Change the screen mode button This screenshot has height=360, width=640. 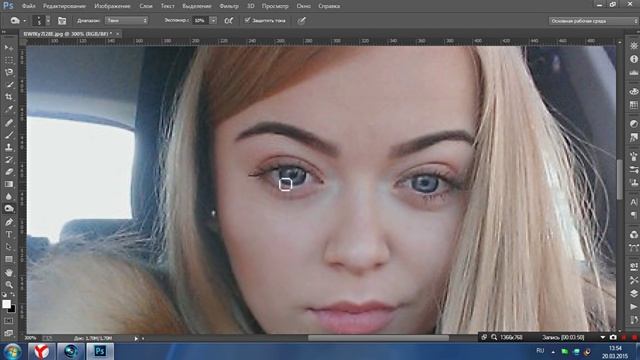click(9, 333)
